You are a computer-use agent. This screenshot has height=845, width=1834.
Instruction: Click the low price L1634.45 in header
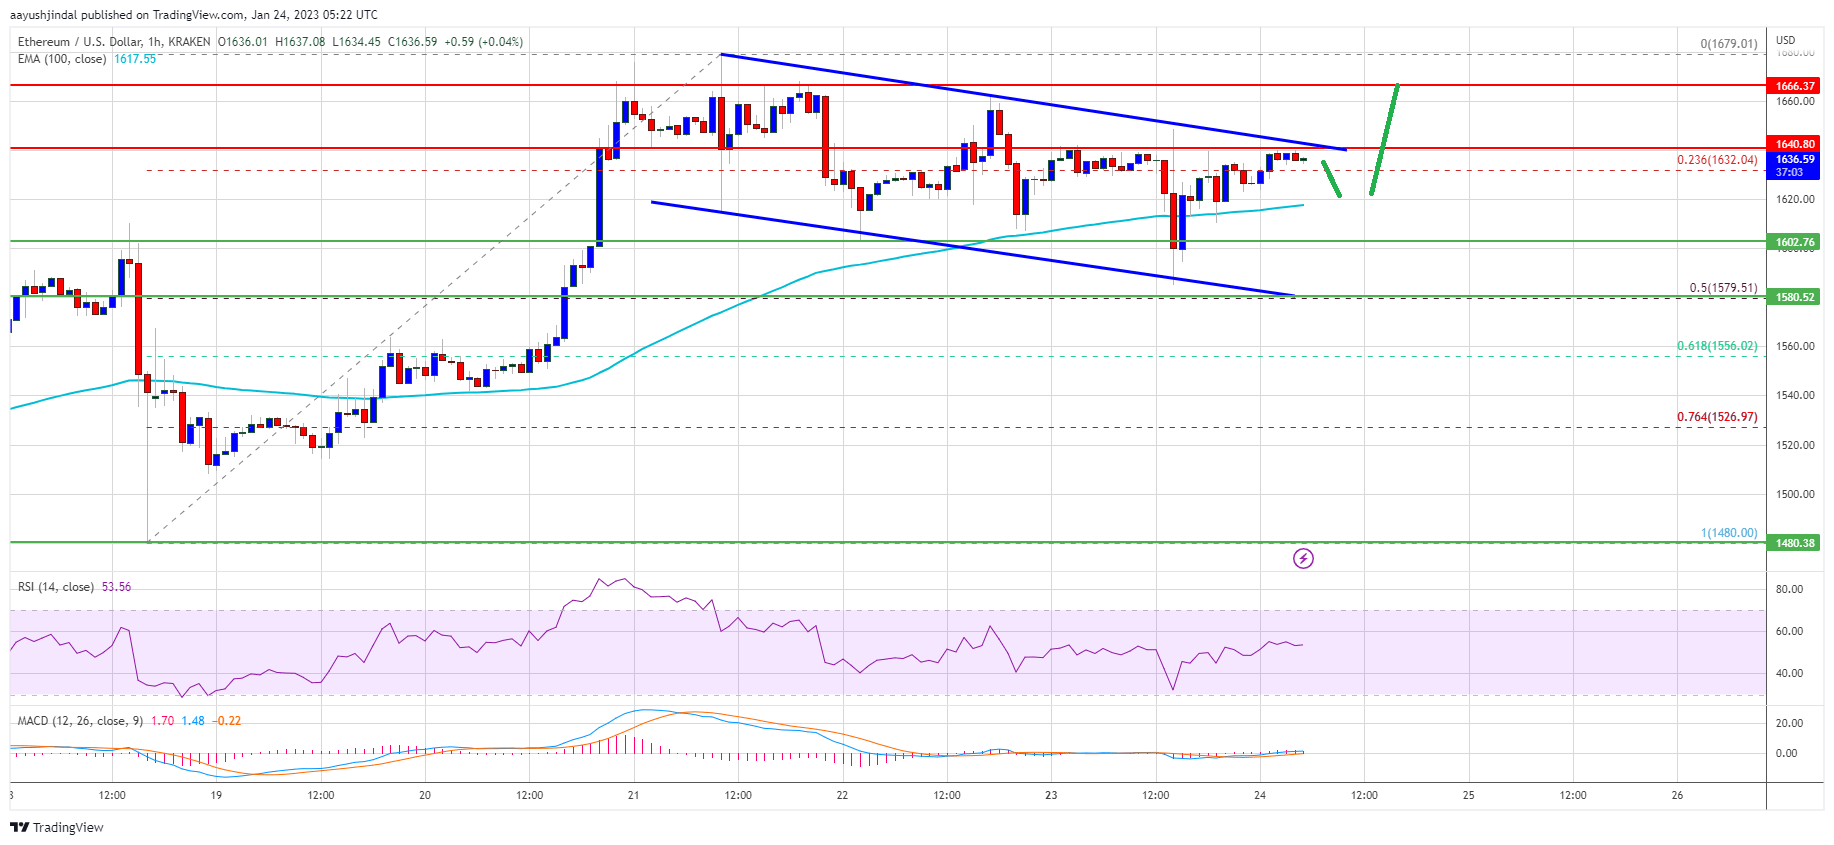click(357, 42)
